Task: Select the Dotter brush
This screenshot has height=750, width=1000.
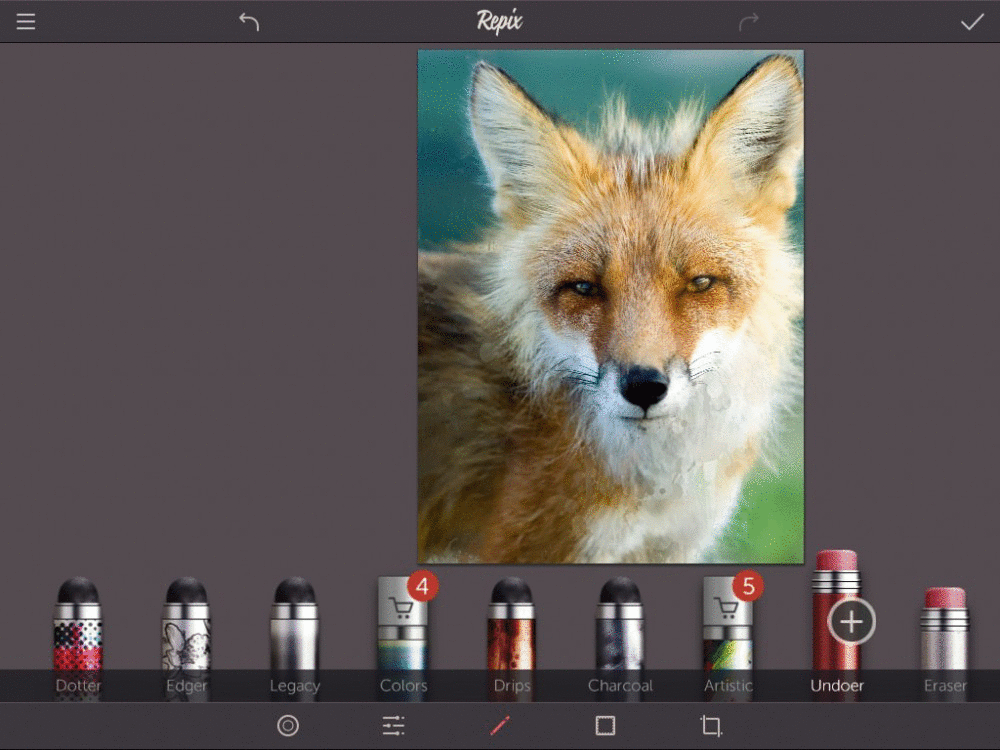Action: click(78, 630)
